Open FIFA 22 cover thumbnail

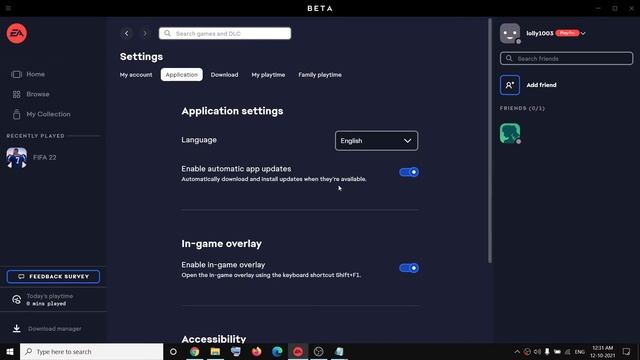17,158
